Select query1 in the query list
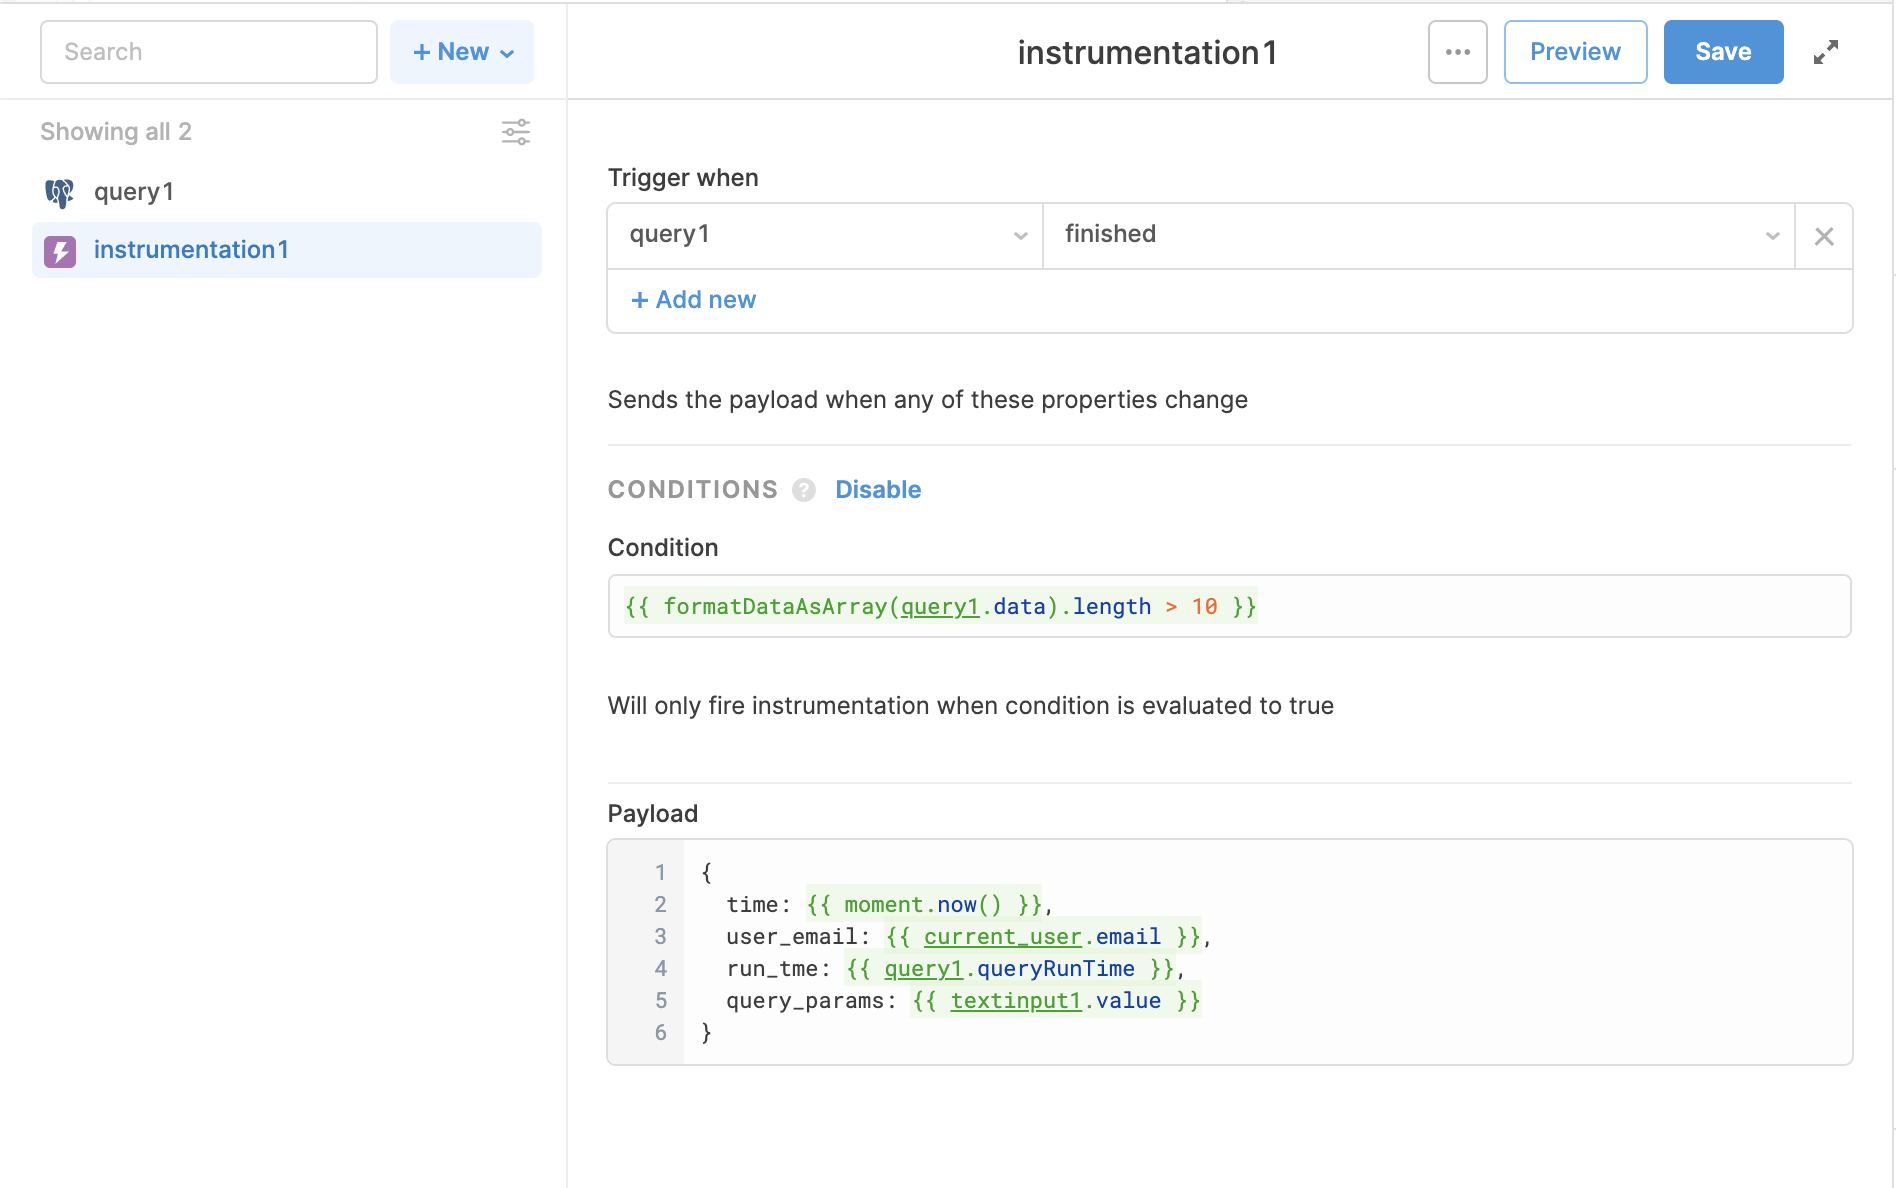The height and width of the screenshot is (1188, 1896). coord(287,192)
